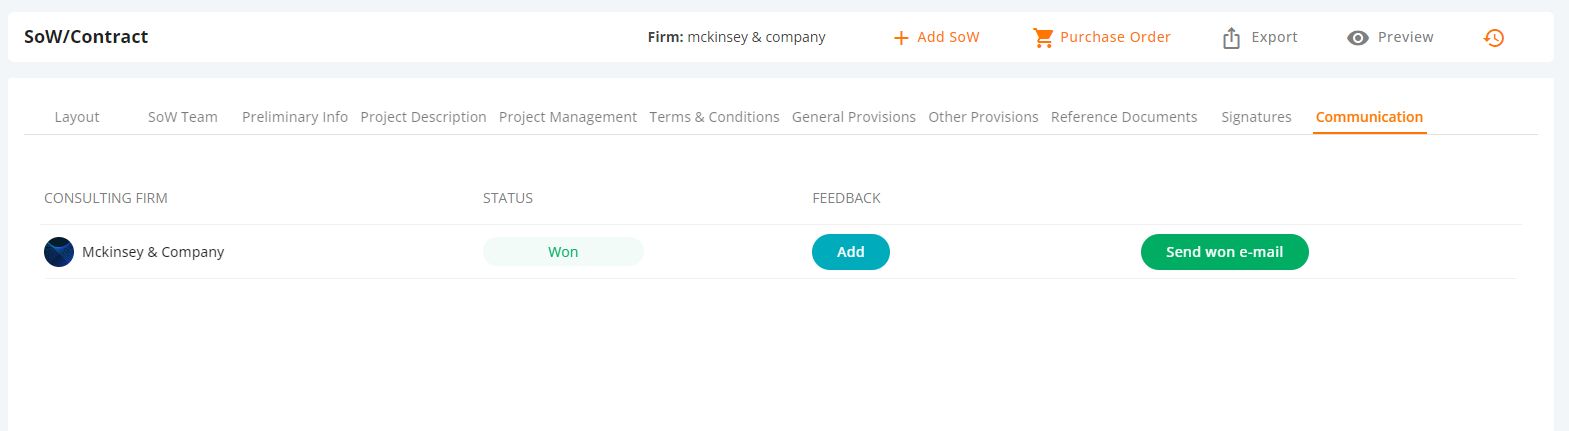This screenshot has width=1569, height=431.
Task: Click the Won status badge
Action: pyautogui.click(x=563, y=252)
